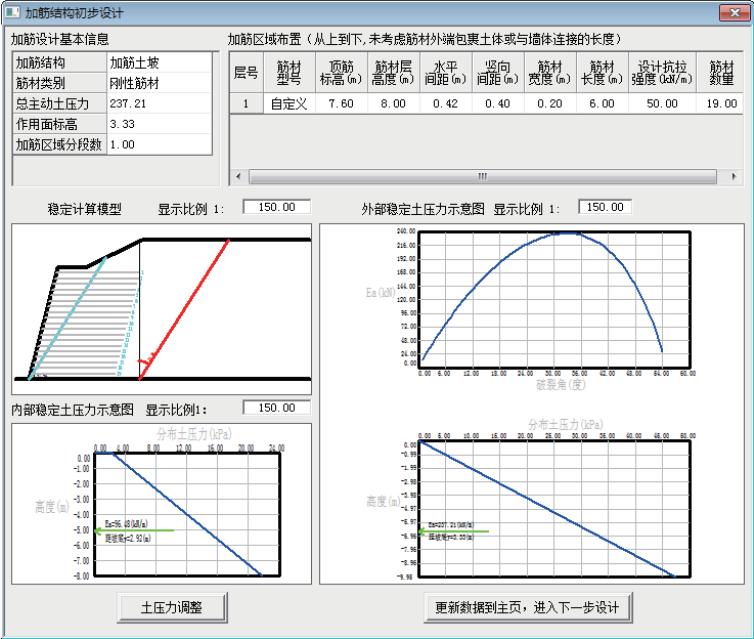Click the table scrollbar's left arrow

[237, 176]
